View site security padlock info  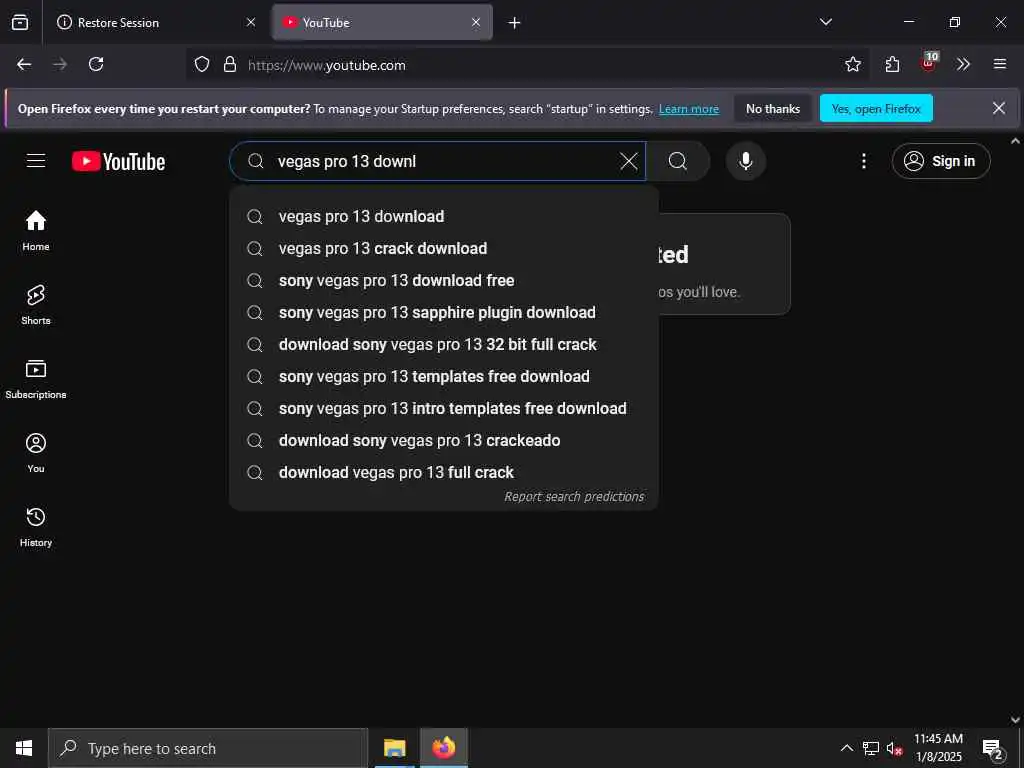point(230,65)
